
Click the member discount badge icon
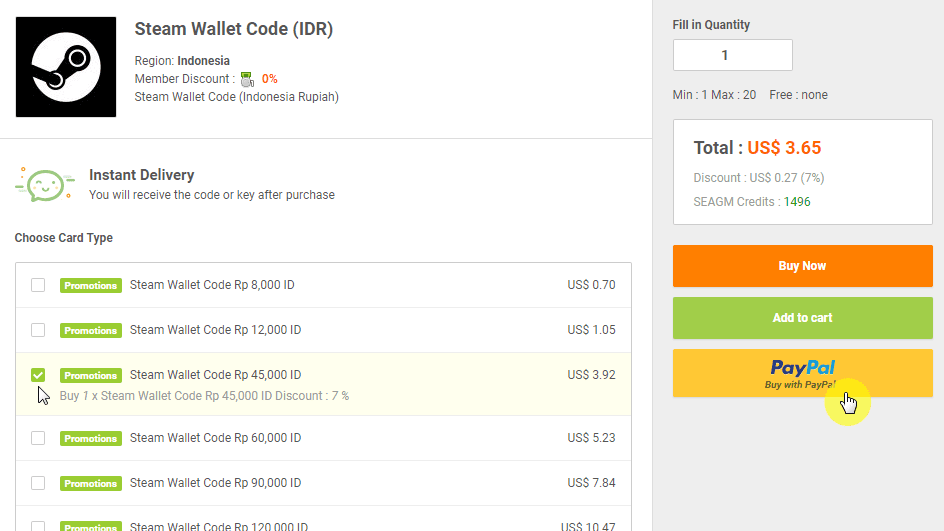click(x=247, y=79)
